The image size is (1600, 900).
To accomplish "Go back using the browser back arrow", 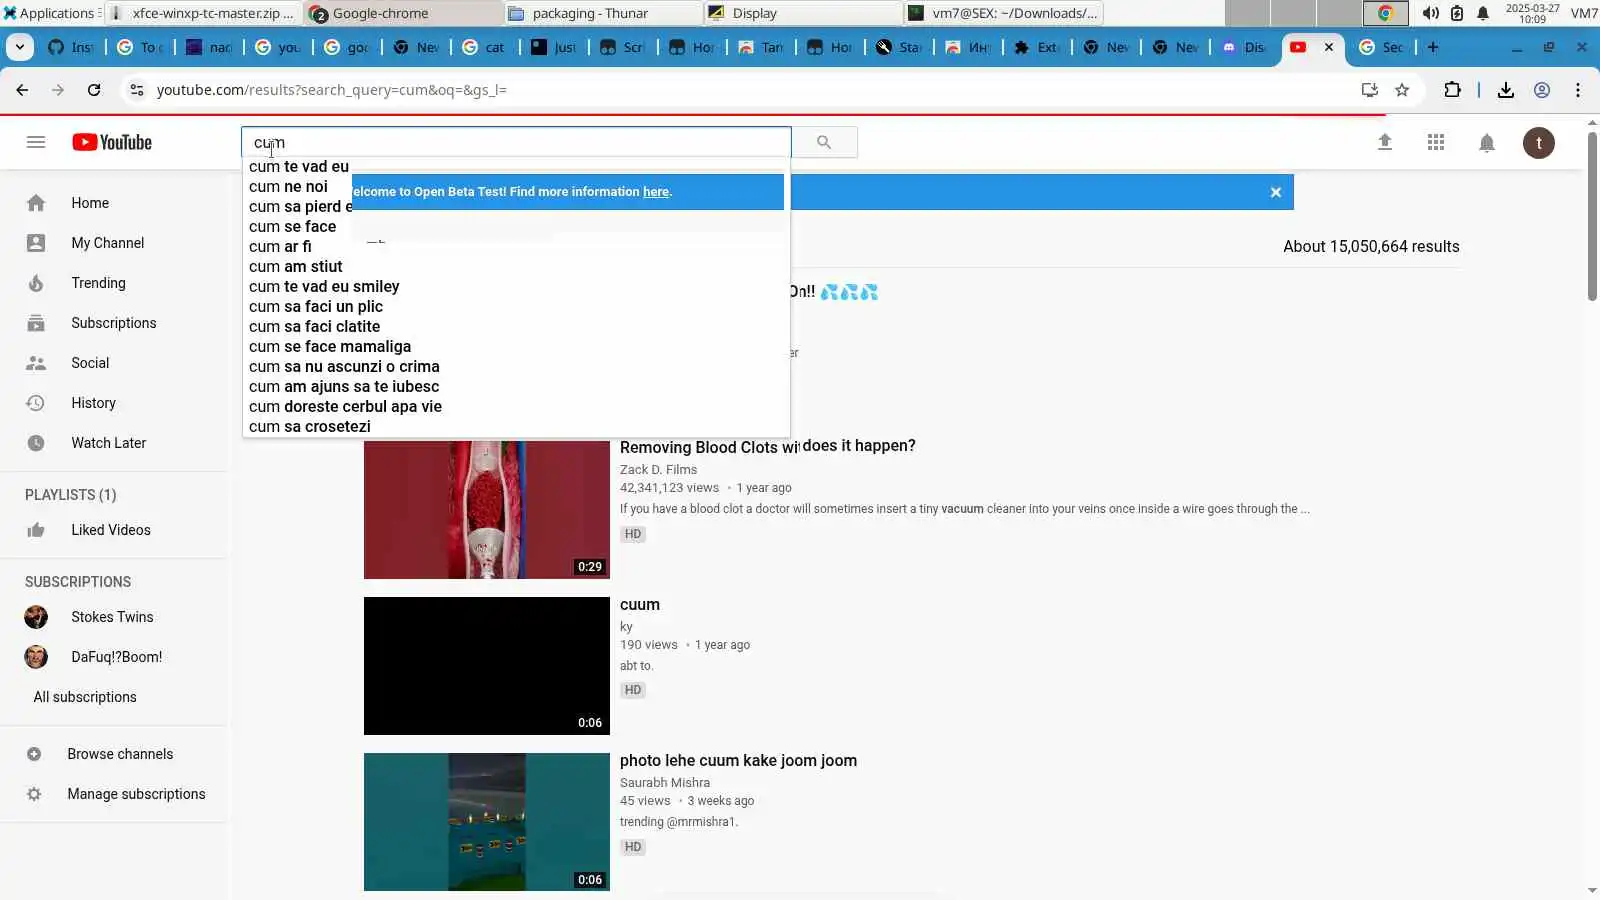I will (x=22, y=90).
